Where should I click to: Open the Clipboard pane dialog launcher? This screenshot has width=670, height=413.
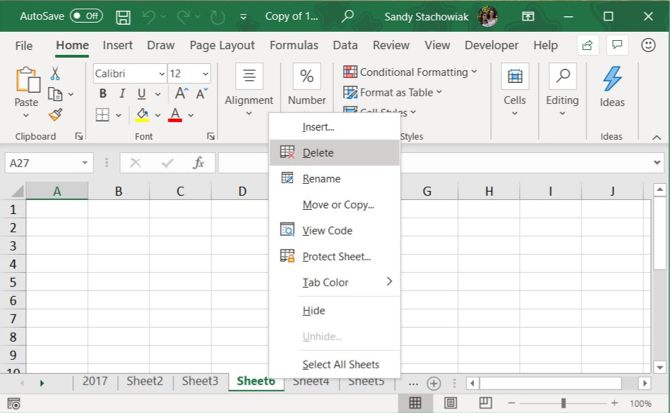coord(79,136)
